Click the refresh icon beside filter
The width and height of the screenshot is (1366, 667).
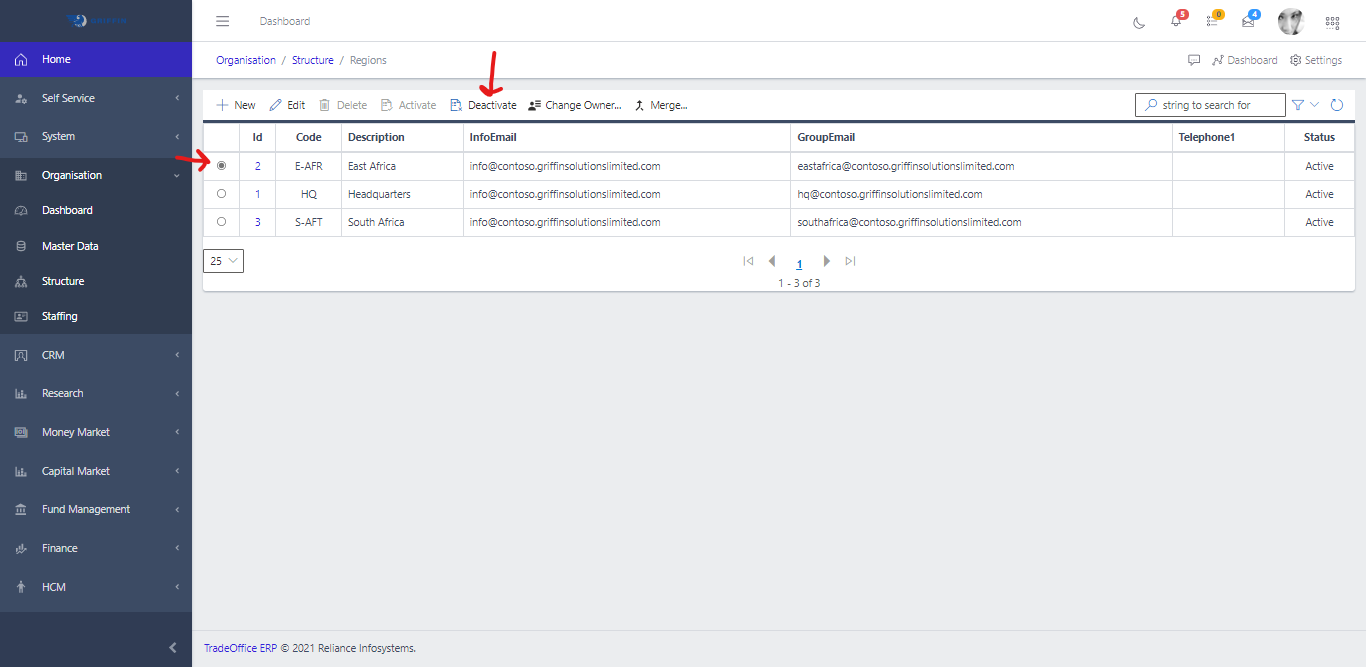(x=1336, y=105)
